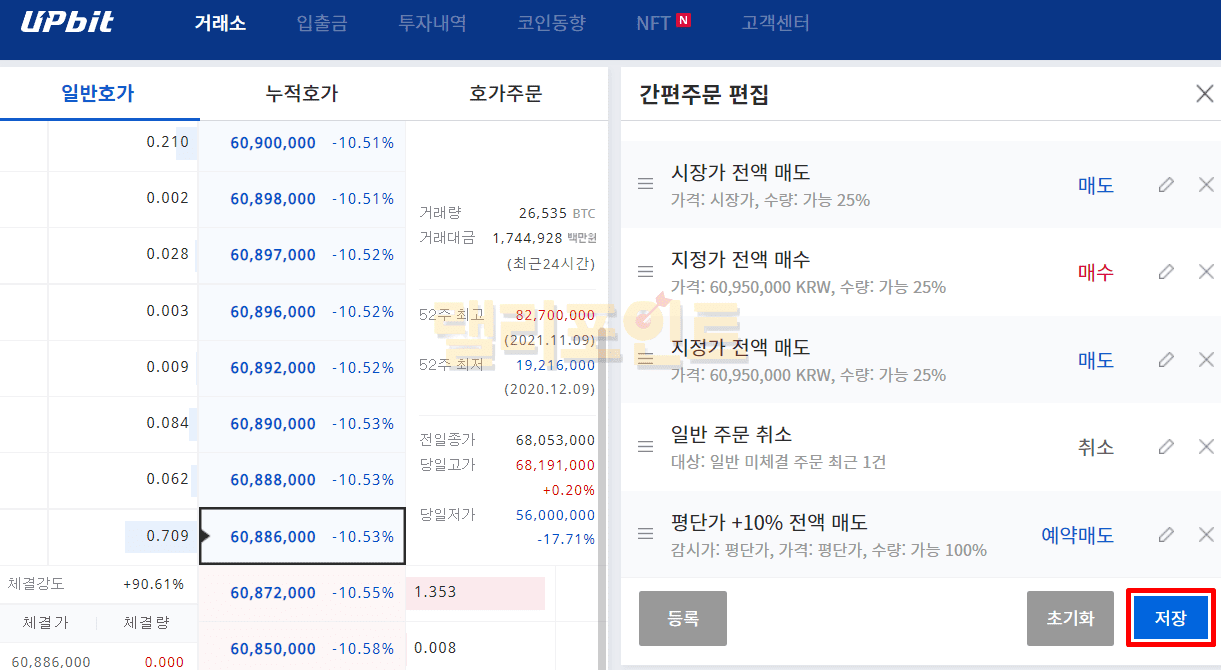Edit the 일반 주문 취소 quick order

coord(1165,447)
